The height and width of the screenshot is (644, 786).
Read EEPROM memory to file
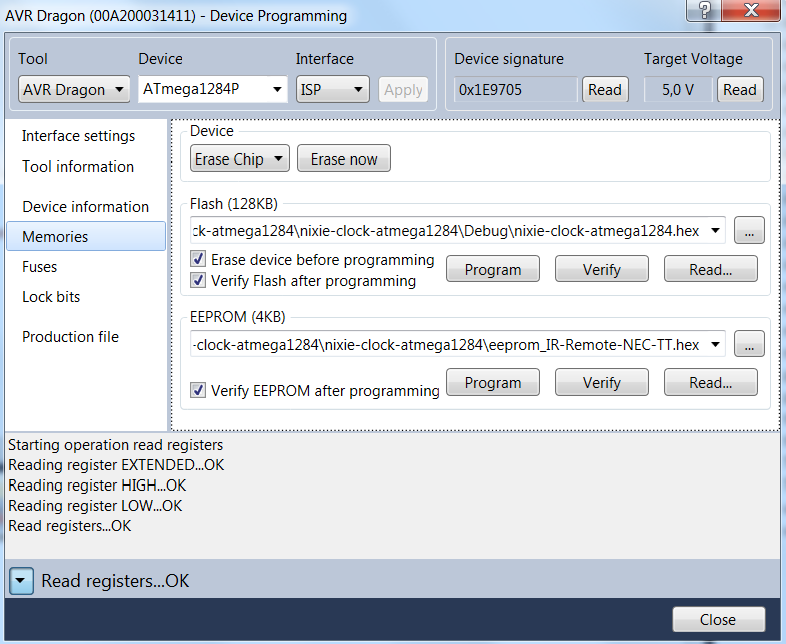[710, 382]
